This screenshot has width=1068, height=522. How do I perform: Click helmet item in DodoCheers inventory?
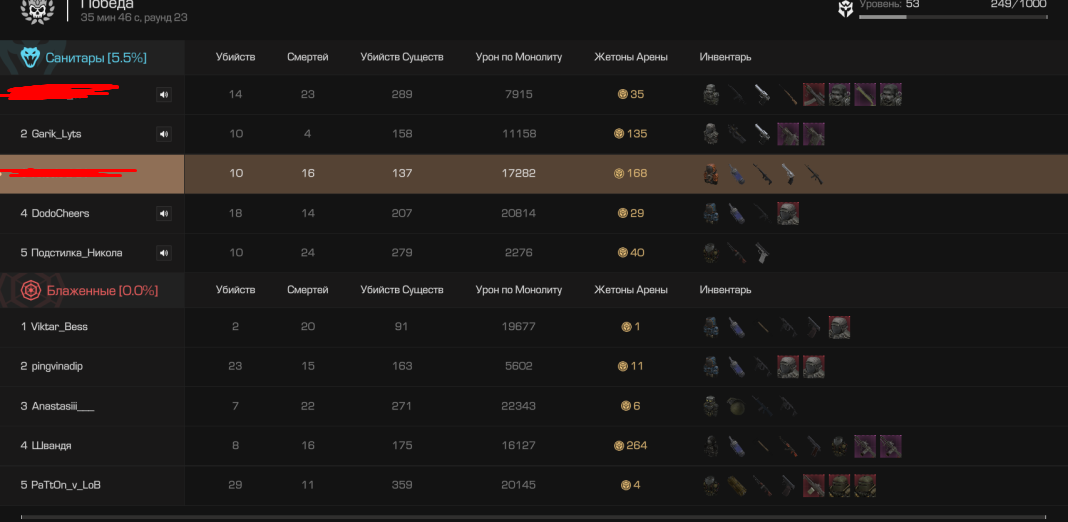(788, 213)
